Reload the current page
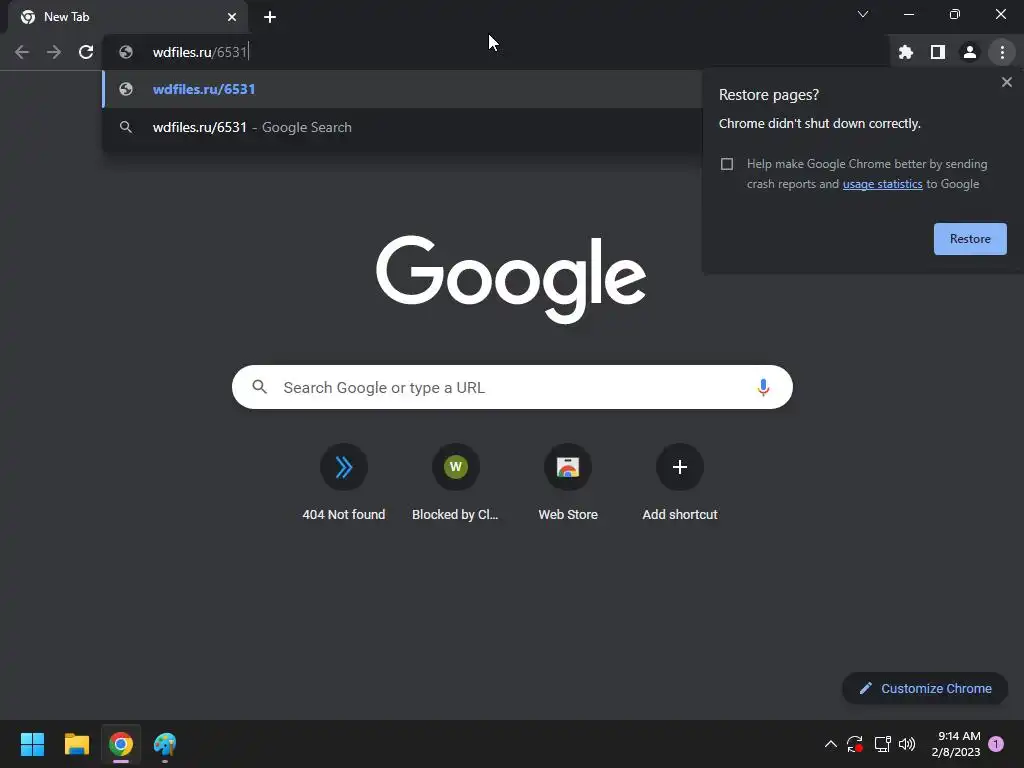 pos(86,52)
